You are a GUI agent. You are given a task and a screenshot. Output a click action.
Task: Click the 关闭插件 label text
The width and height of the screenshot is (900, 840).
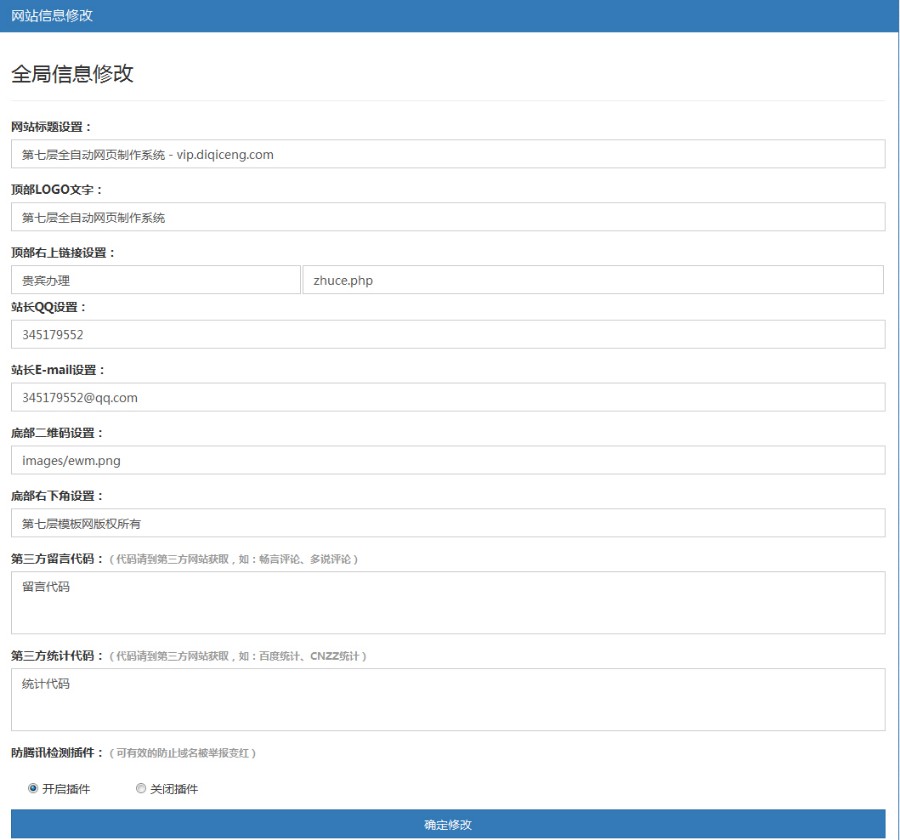174,789
